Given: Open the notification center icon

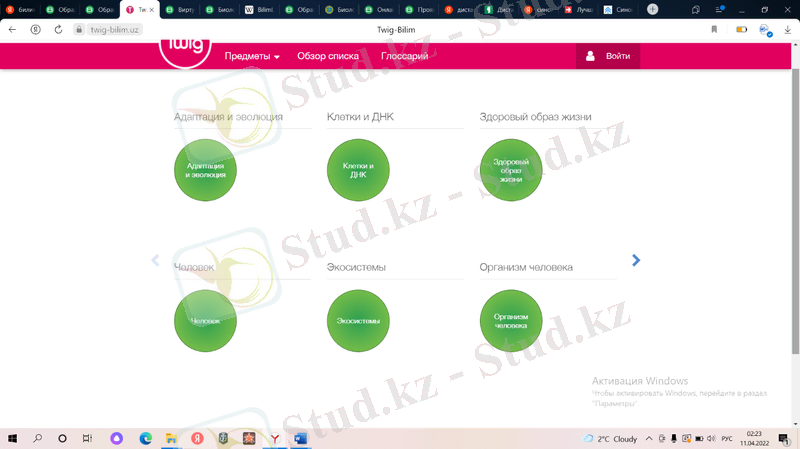Looking at the screenshot, I should (784, 438).
